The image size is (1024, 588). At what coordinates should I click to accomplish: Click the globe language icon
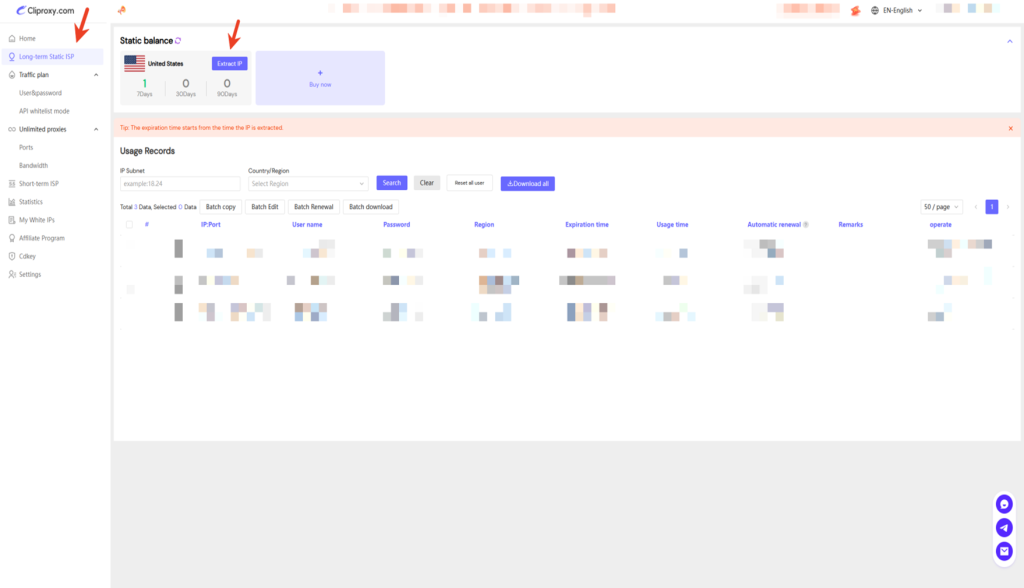(x=876, y=11)
